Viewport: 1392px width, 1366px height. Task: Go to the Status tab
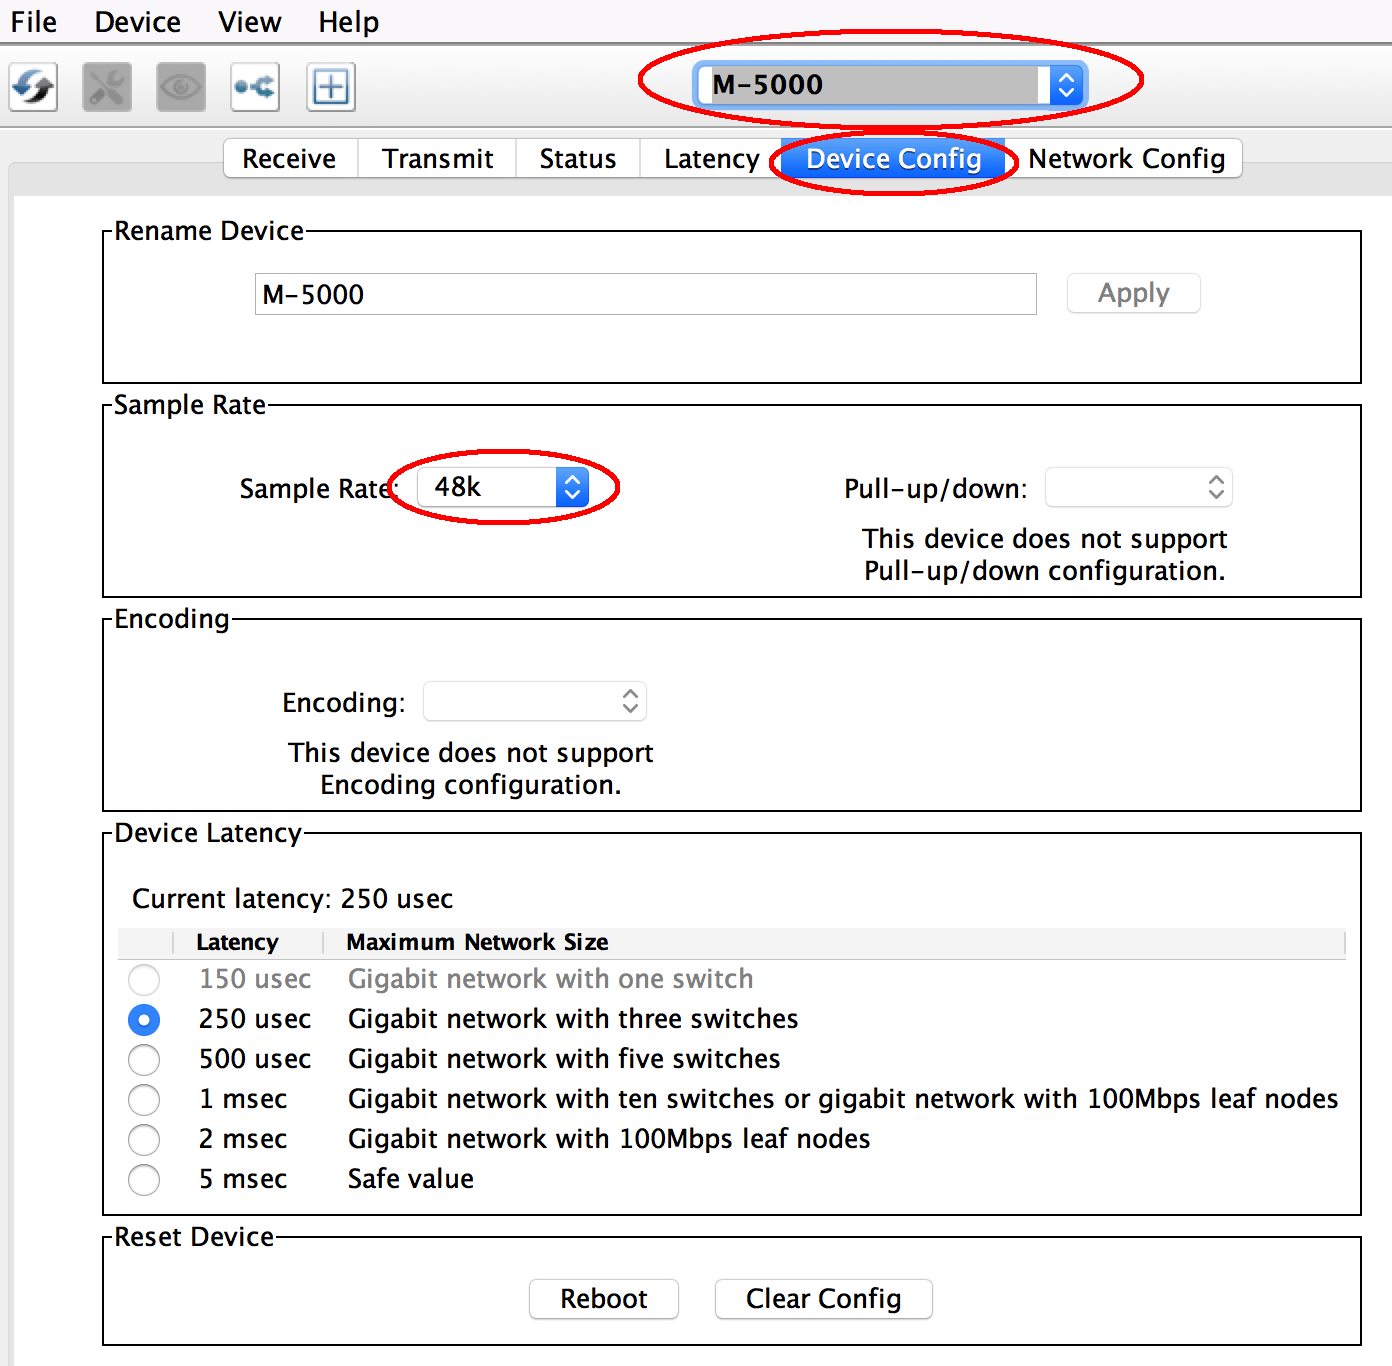click(x=578, y=159)
